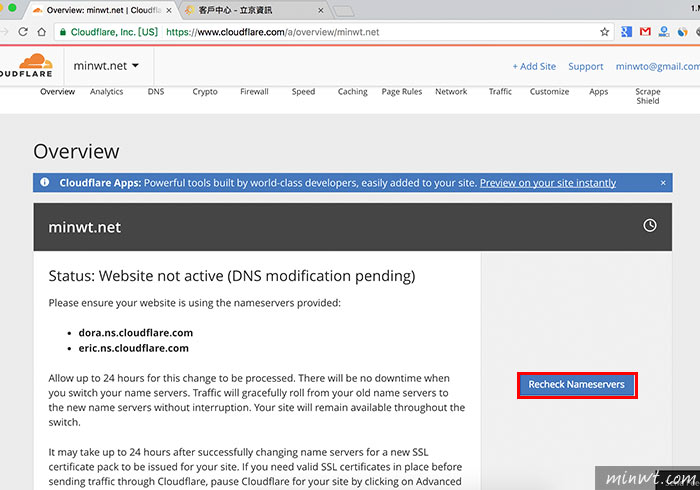Open the Support link
The width and height of the screenshot is (700, 490).
[x=585, y=66]
